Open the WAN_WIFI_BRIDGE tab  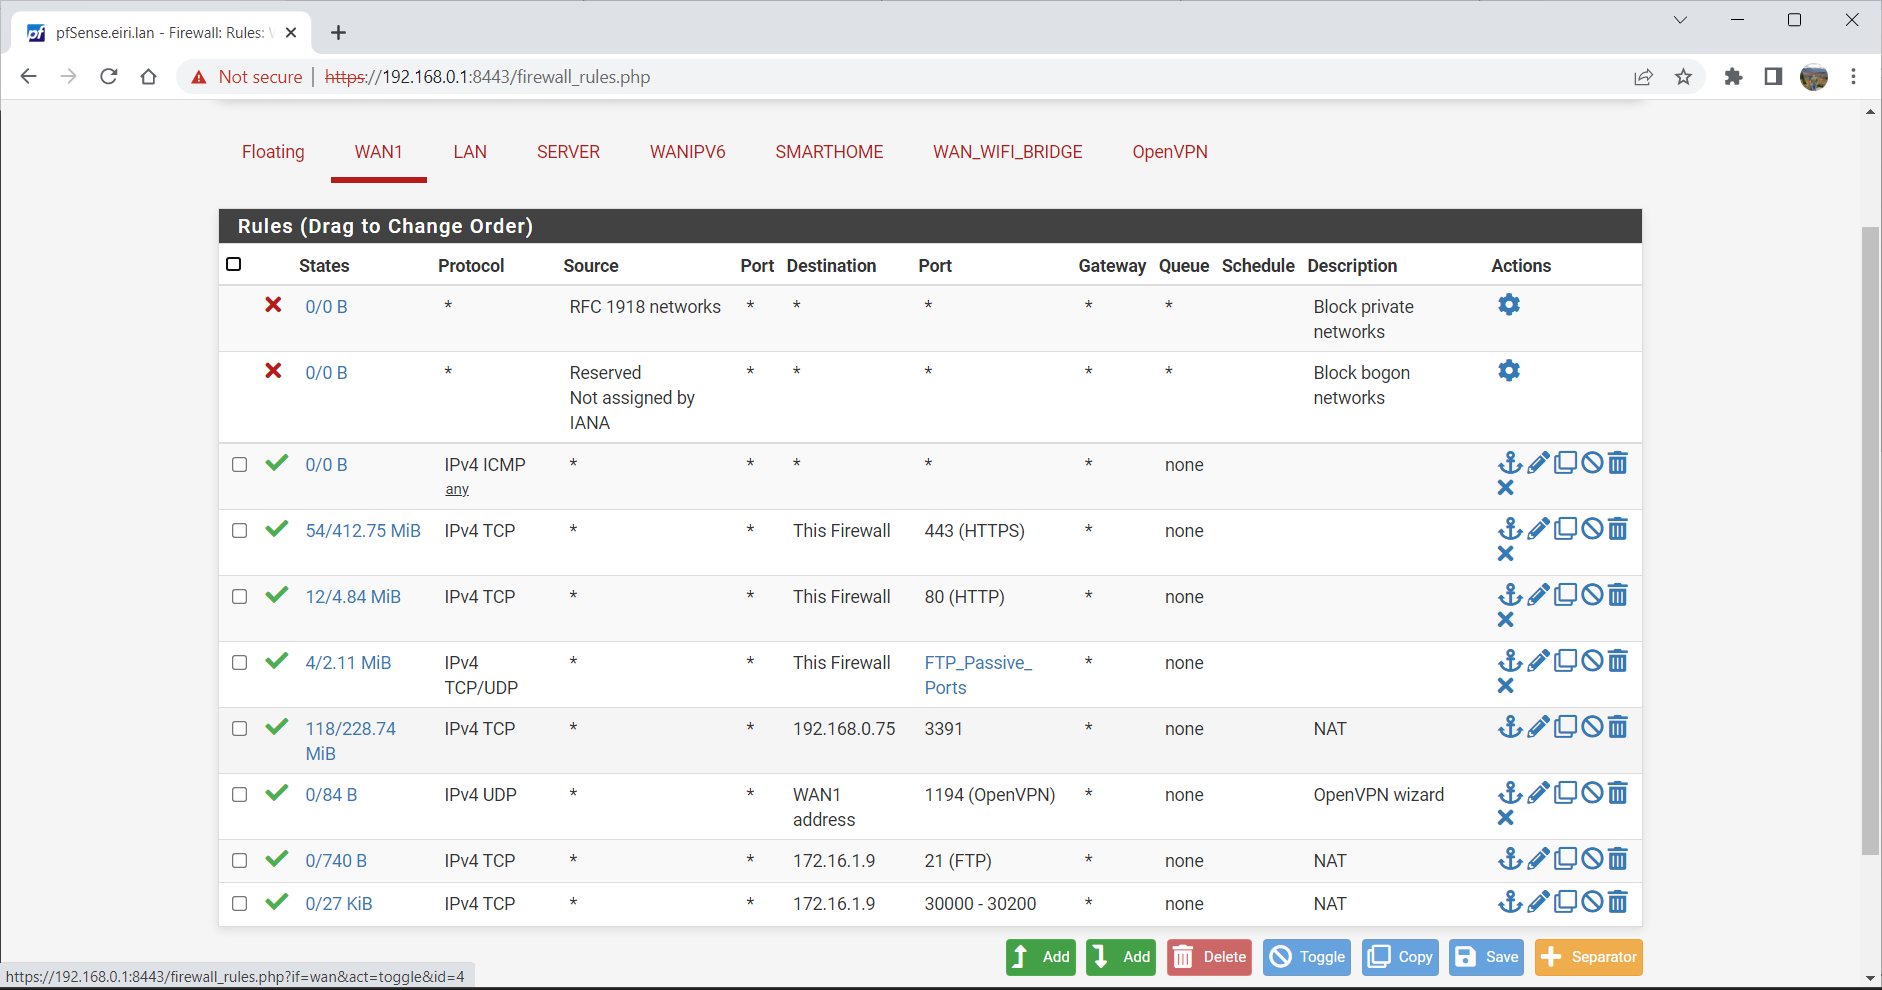1008,152
